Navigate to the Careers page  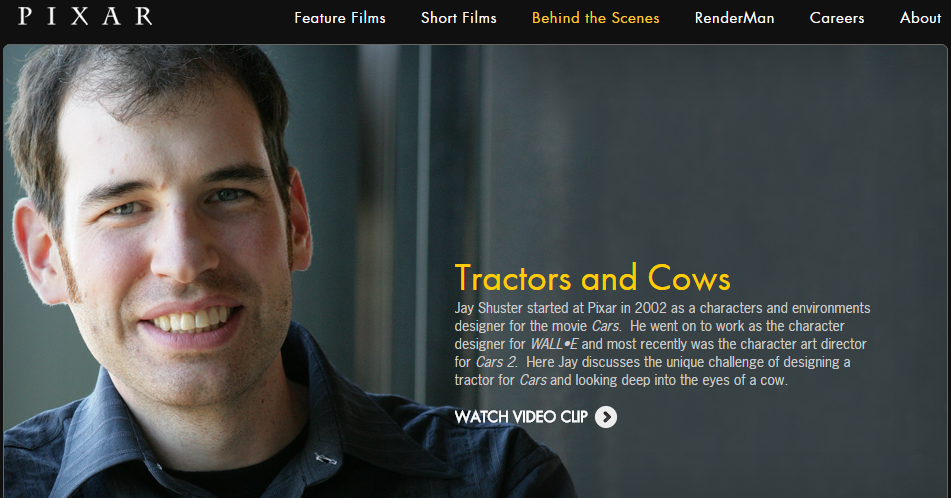click(x=837, y=18)
